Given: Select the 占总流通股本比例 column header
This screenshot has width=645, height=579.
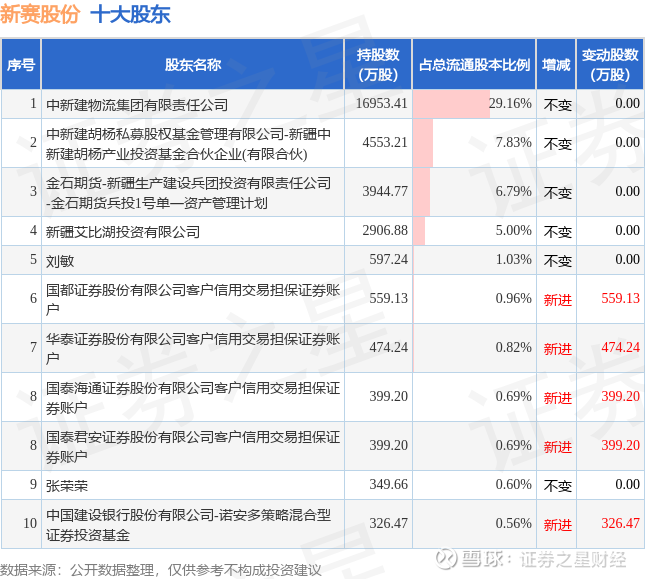Looking at the screenshot, I should click(x=474, y=65).
